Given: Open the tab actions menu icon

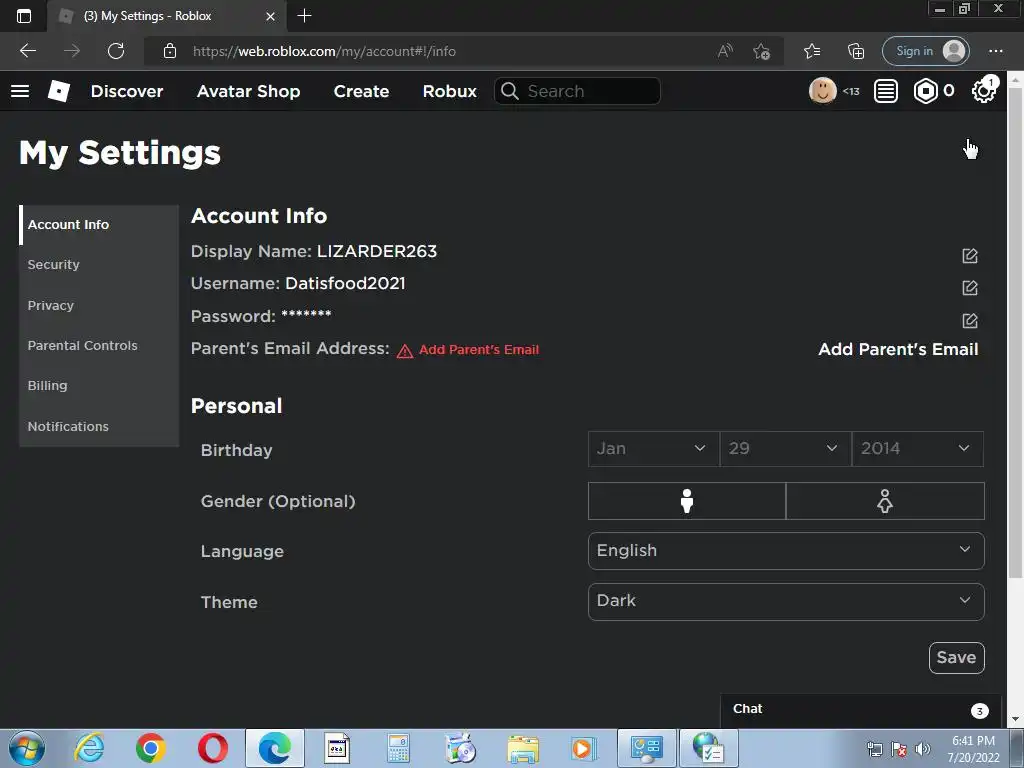Looking at the screenshot, I should click(x=24, y=16).
